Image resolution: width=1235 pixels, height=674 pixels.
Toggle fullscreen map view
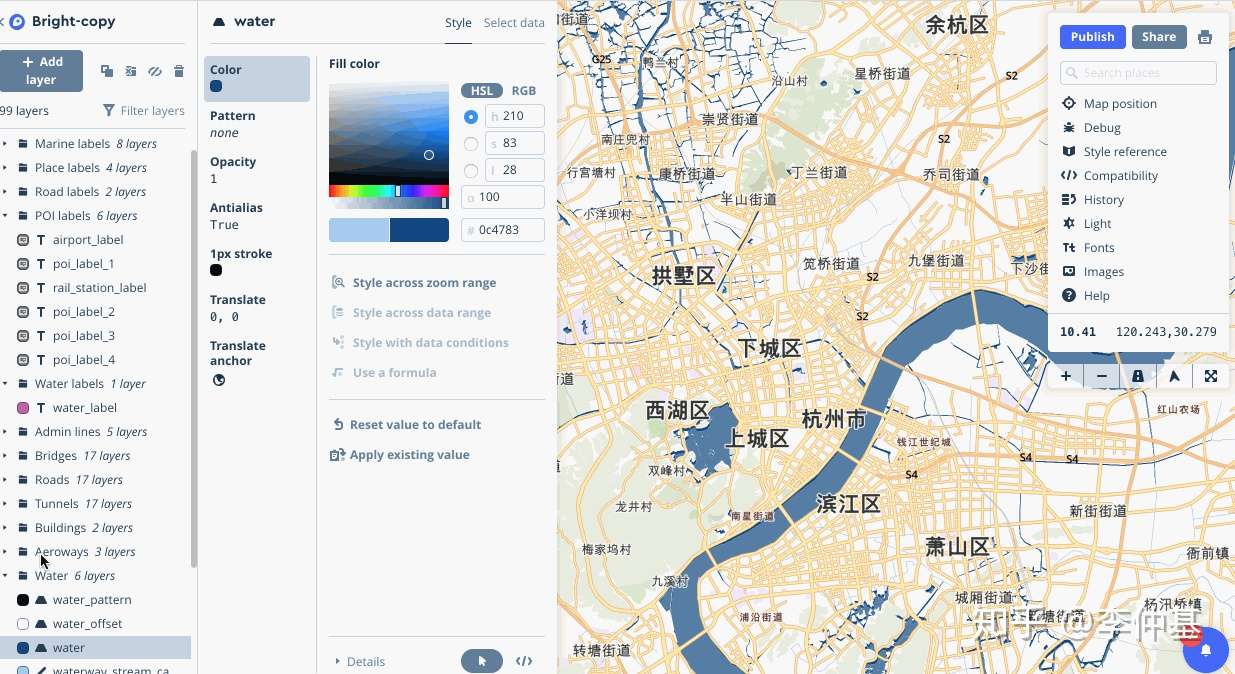tap(1210, 376)
